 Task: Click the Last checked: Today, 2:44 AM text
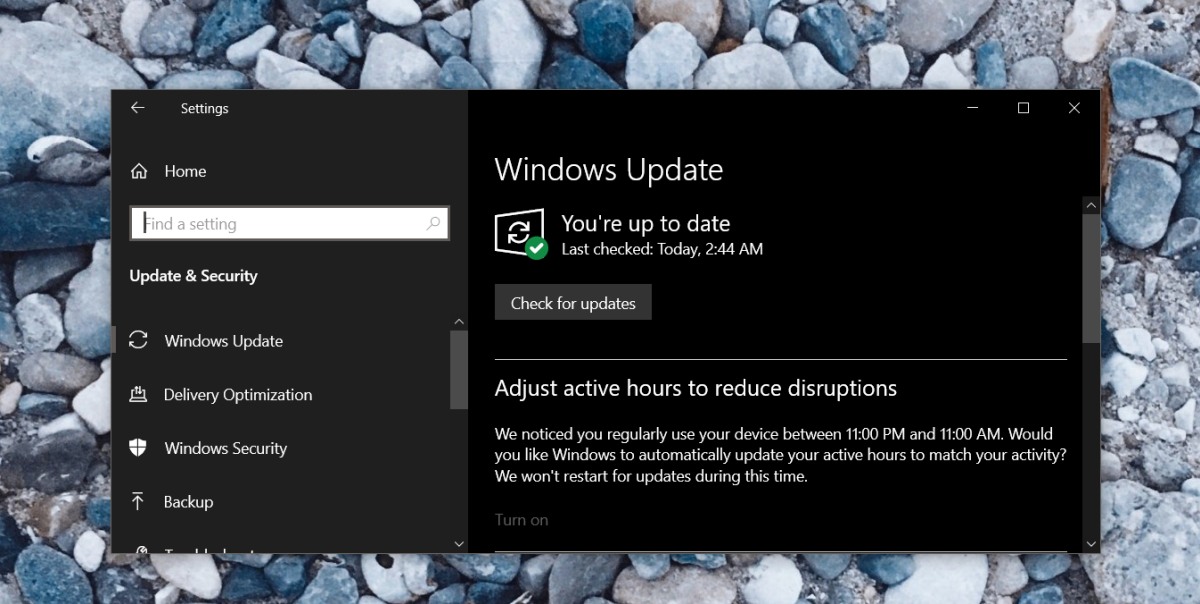click(661, 249)
